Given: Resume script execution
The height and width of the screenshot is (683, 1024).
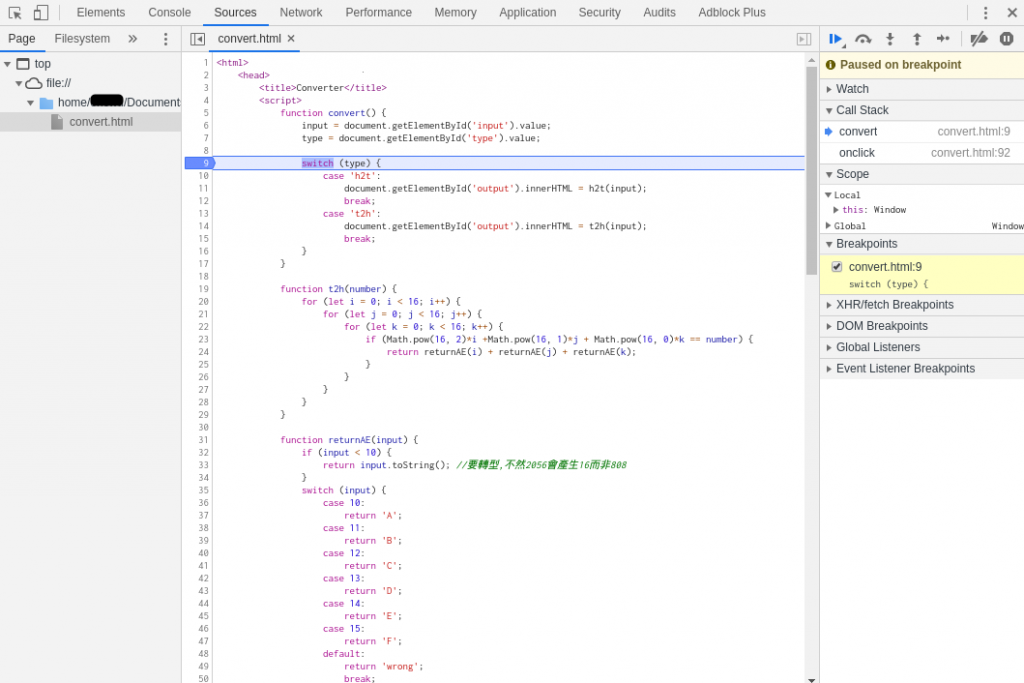Looking at the screenshot, I should tap(835, 39).
